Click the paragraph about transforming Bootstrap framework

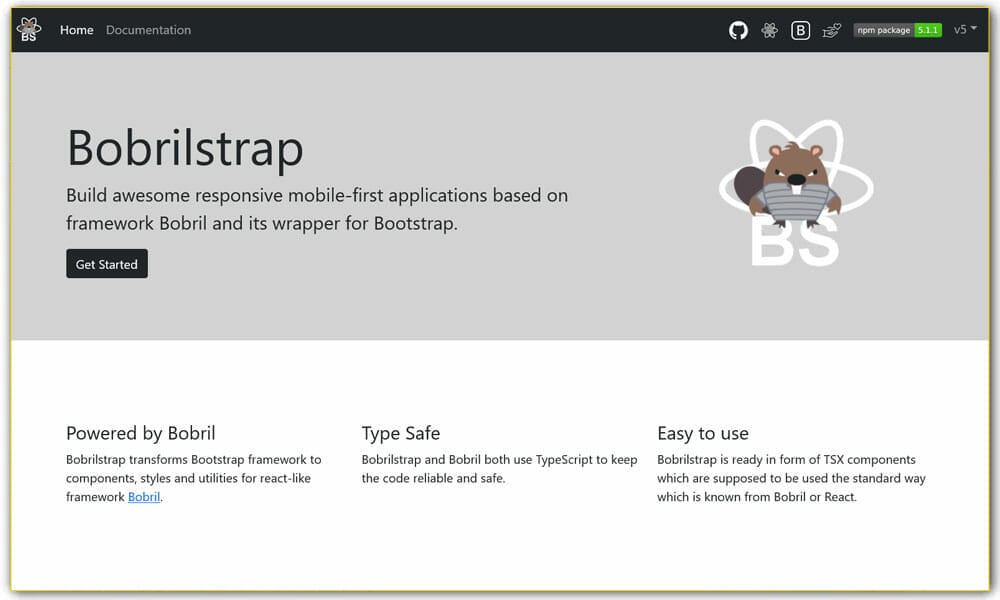point(194,478)
